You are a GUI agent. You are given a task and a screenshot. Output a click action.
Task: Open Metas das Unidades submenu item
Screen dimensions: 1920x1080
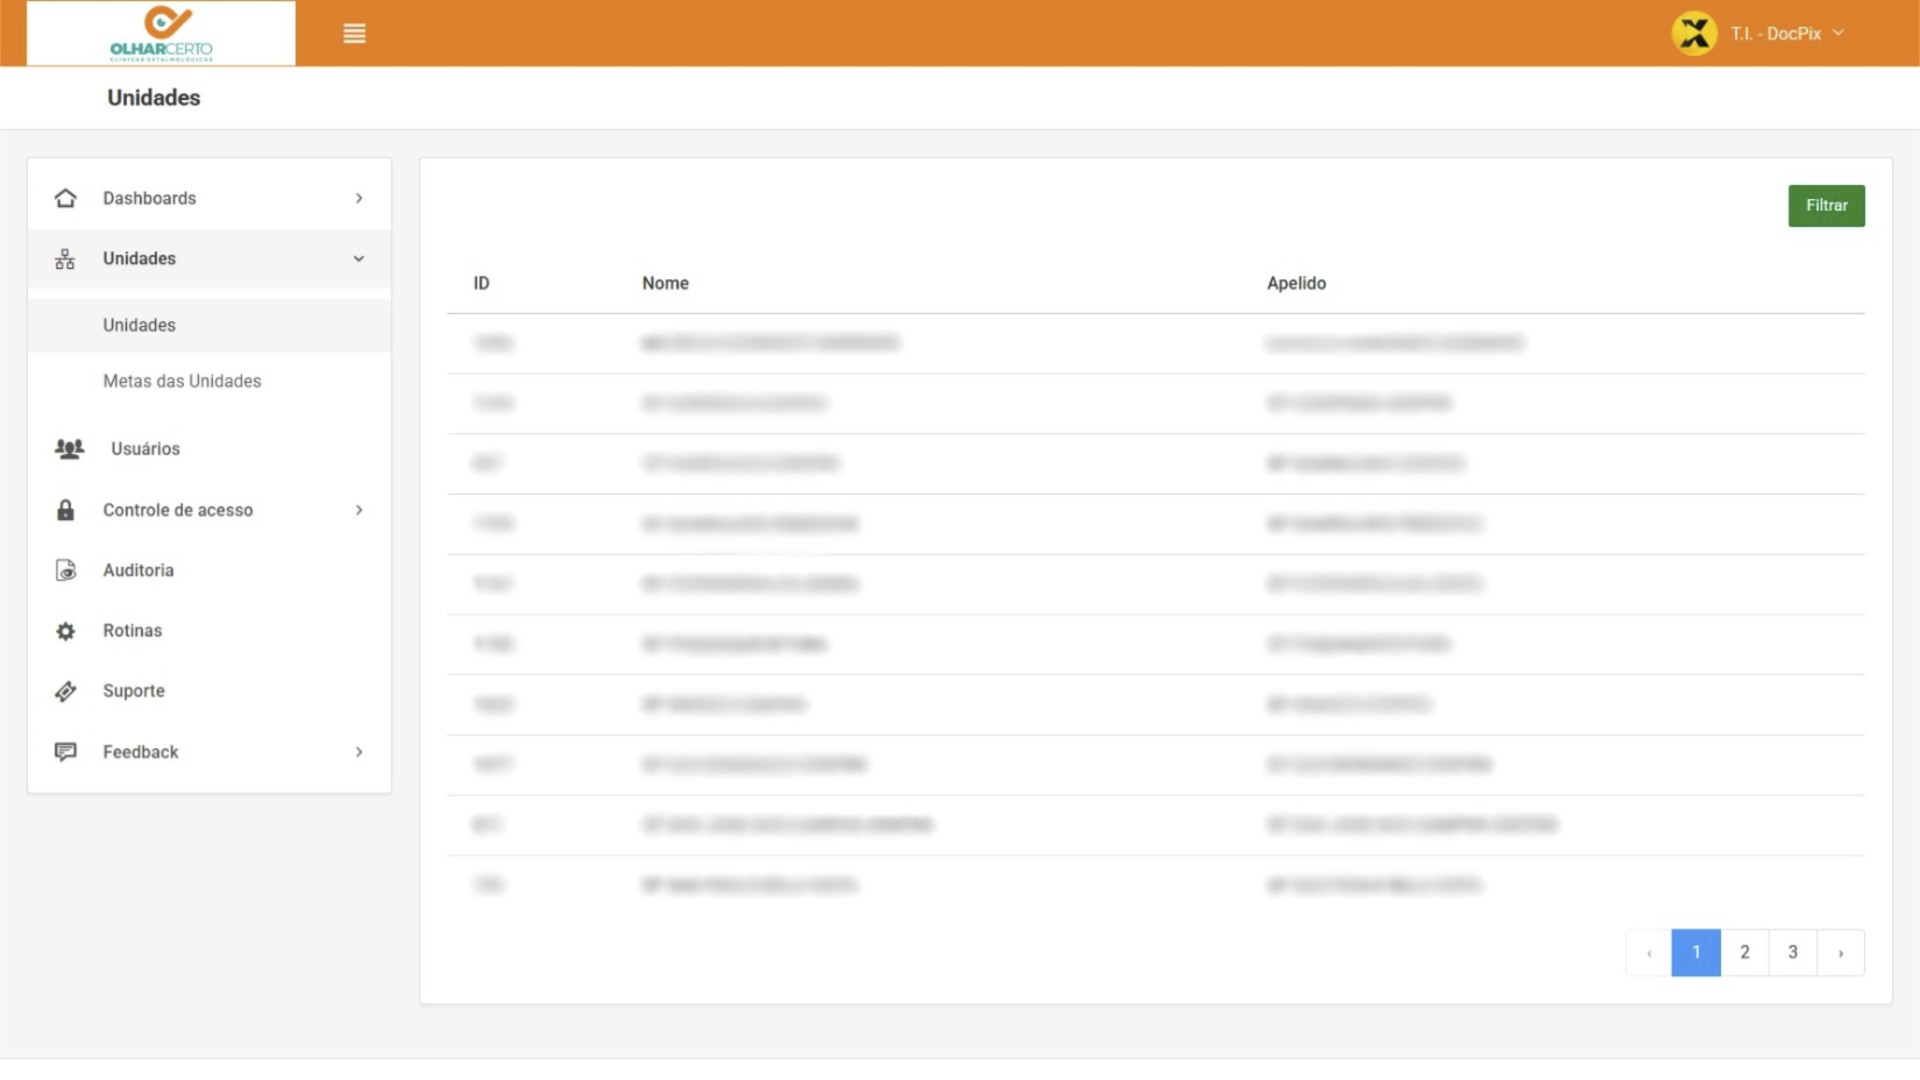pyautogui.click(x=182, y=381)
